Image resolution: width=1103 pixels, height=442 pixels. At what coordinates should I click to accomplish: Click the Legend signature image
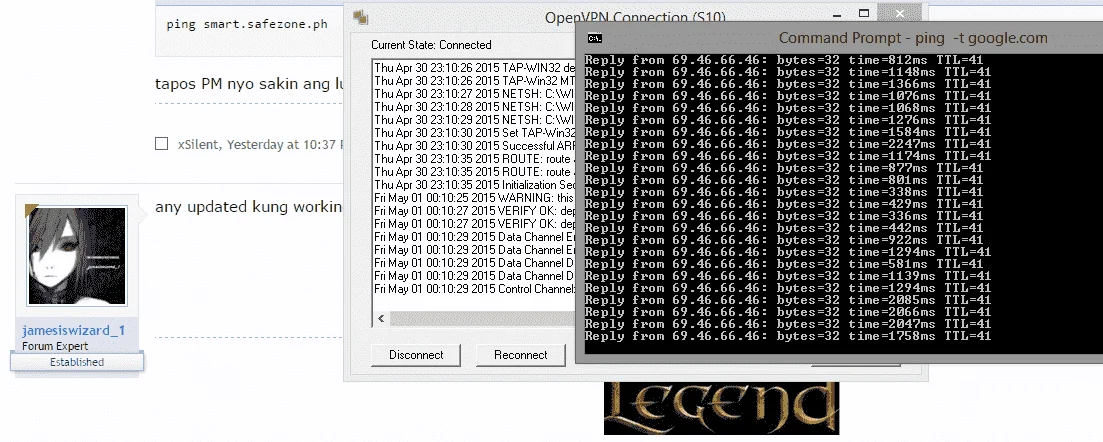pyautogui.click(x=721, y=408)
